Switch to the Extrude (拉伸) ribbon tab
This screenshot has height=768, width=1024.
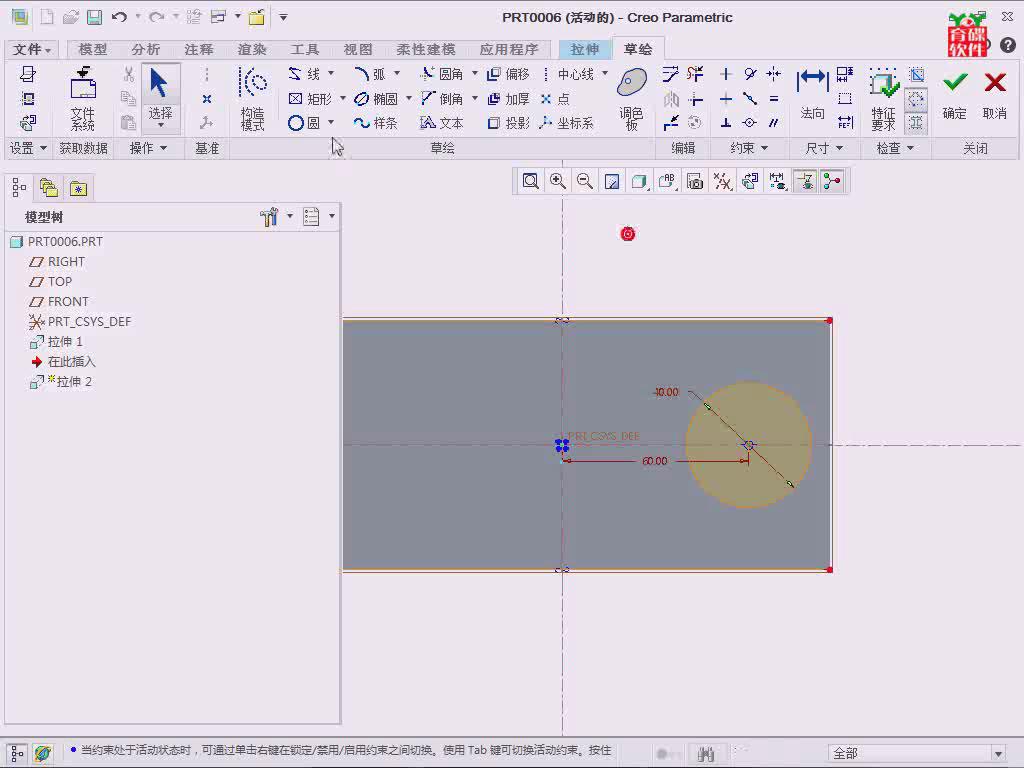(x=584, y=50)
